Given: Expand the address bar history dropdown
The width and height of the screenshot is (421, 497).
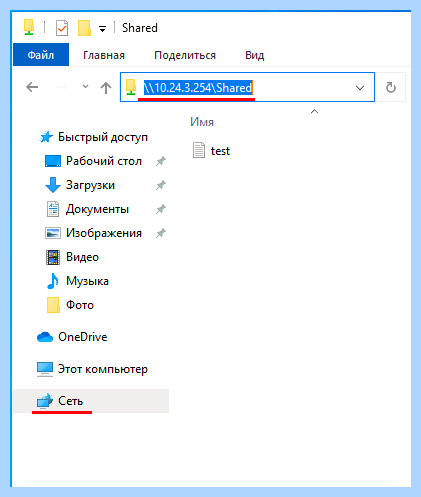Looking at the screenshot, I should point(360,88).
